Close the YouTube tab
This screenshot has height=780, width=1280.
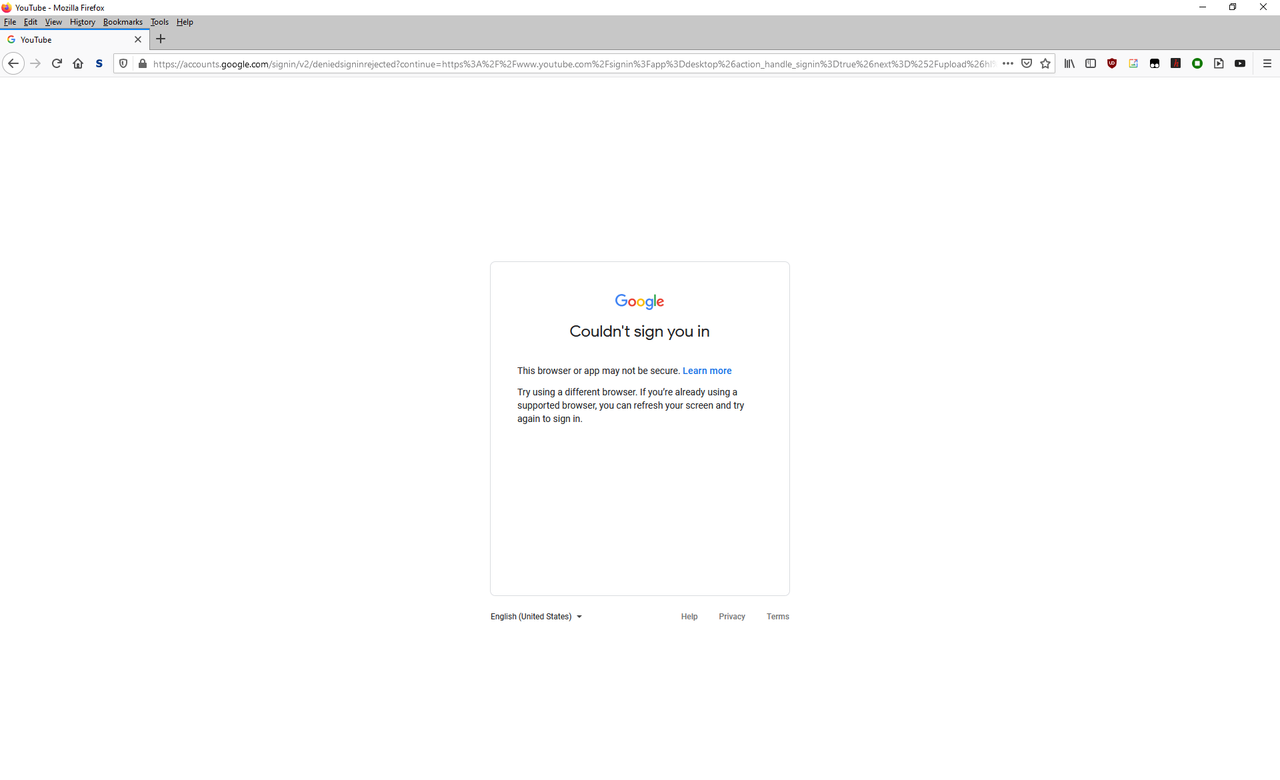[138, 40]
